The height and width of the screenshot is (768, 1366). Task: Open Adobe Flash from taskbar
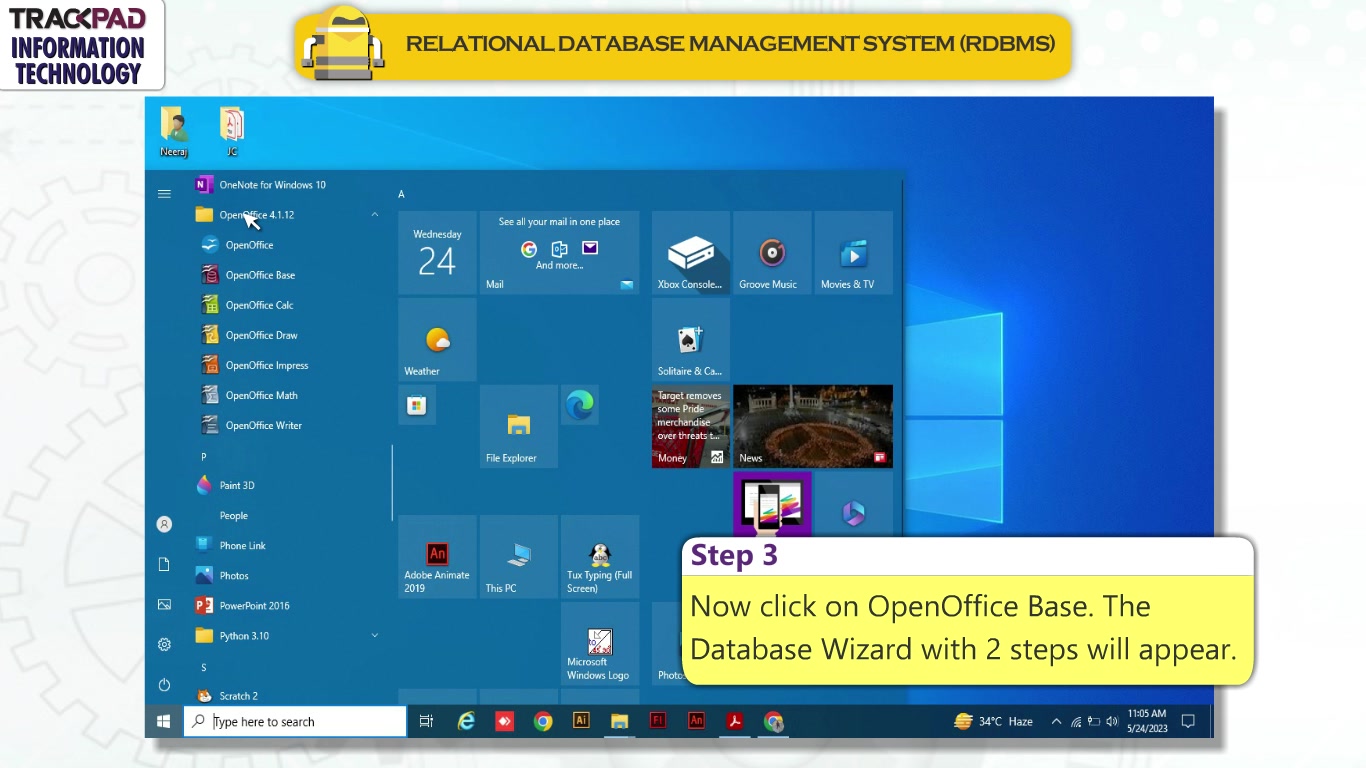click(658, 721)
